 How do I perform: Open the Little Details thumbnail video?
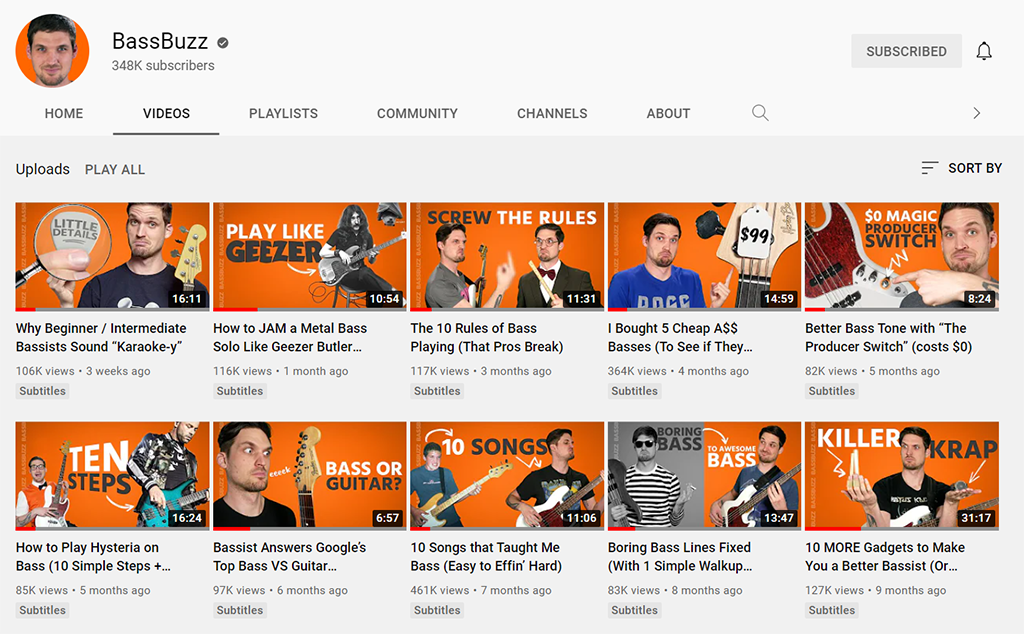click(112, 255)
